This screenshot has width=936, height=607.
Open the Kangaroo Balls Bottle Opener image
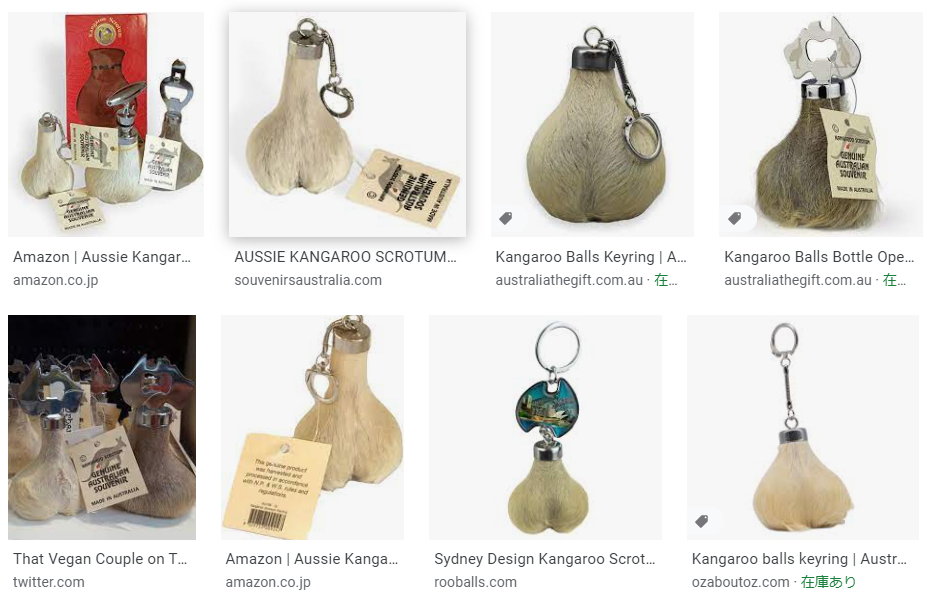(x=821, y=124)
